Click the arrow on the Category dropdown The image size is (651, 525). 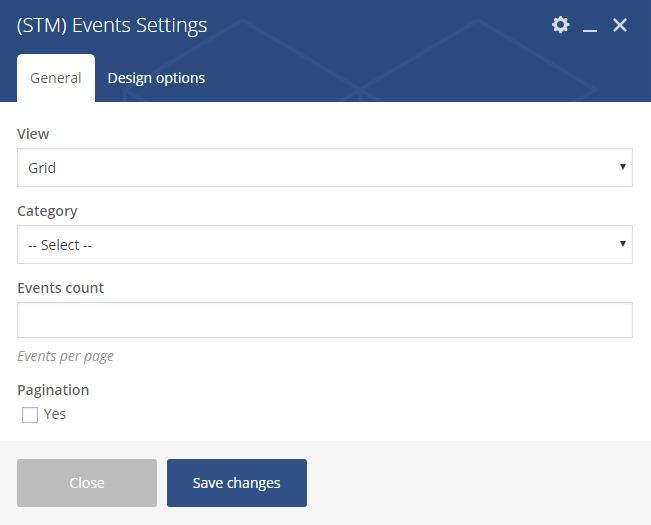click(x=622, y=244)
